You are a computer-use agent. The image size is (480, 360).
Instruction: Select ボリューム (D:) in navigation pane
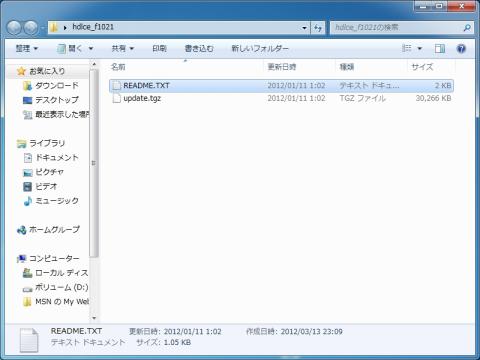coord(62,287)
